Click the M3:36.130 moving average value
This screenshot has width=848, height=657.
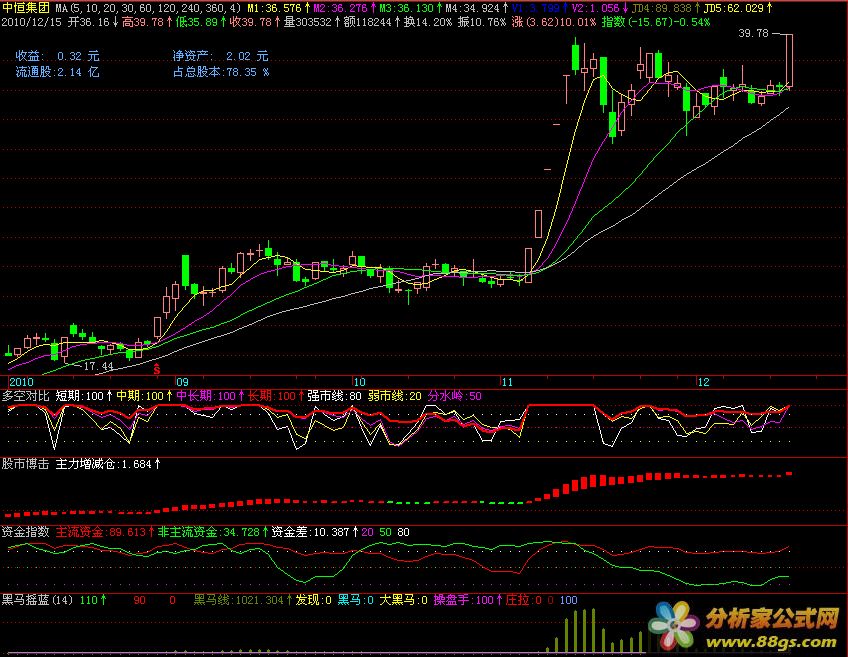pos(410,8)
